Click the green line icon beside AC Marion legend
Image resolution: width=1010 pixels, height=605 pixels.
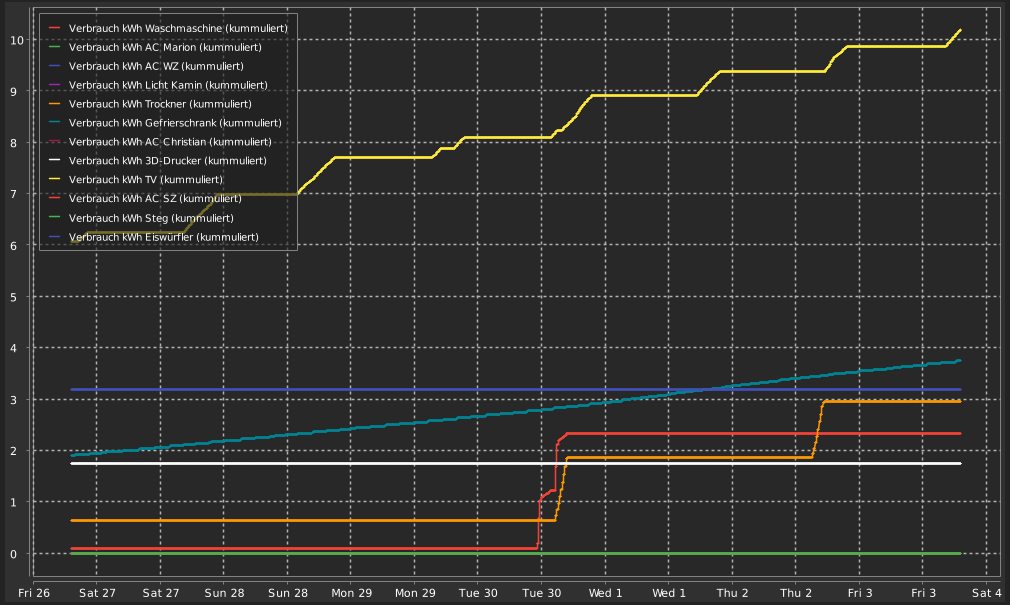click(55, 47)
